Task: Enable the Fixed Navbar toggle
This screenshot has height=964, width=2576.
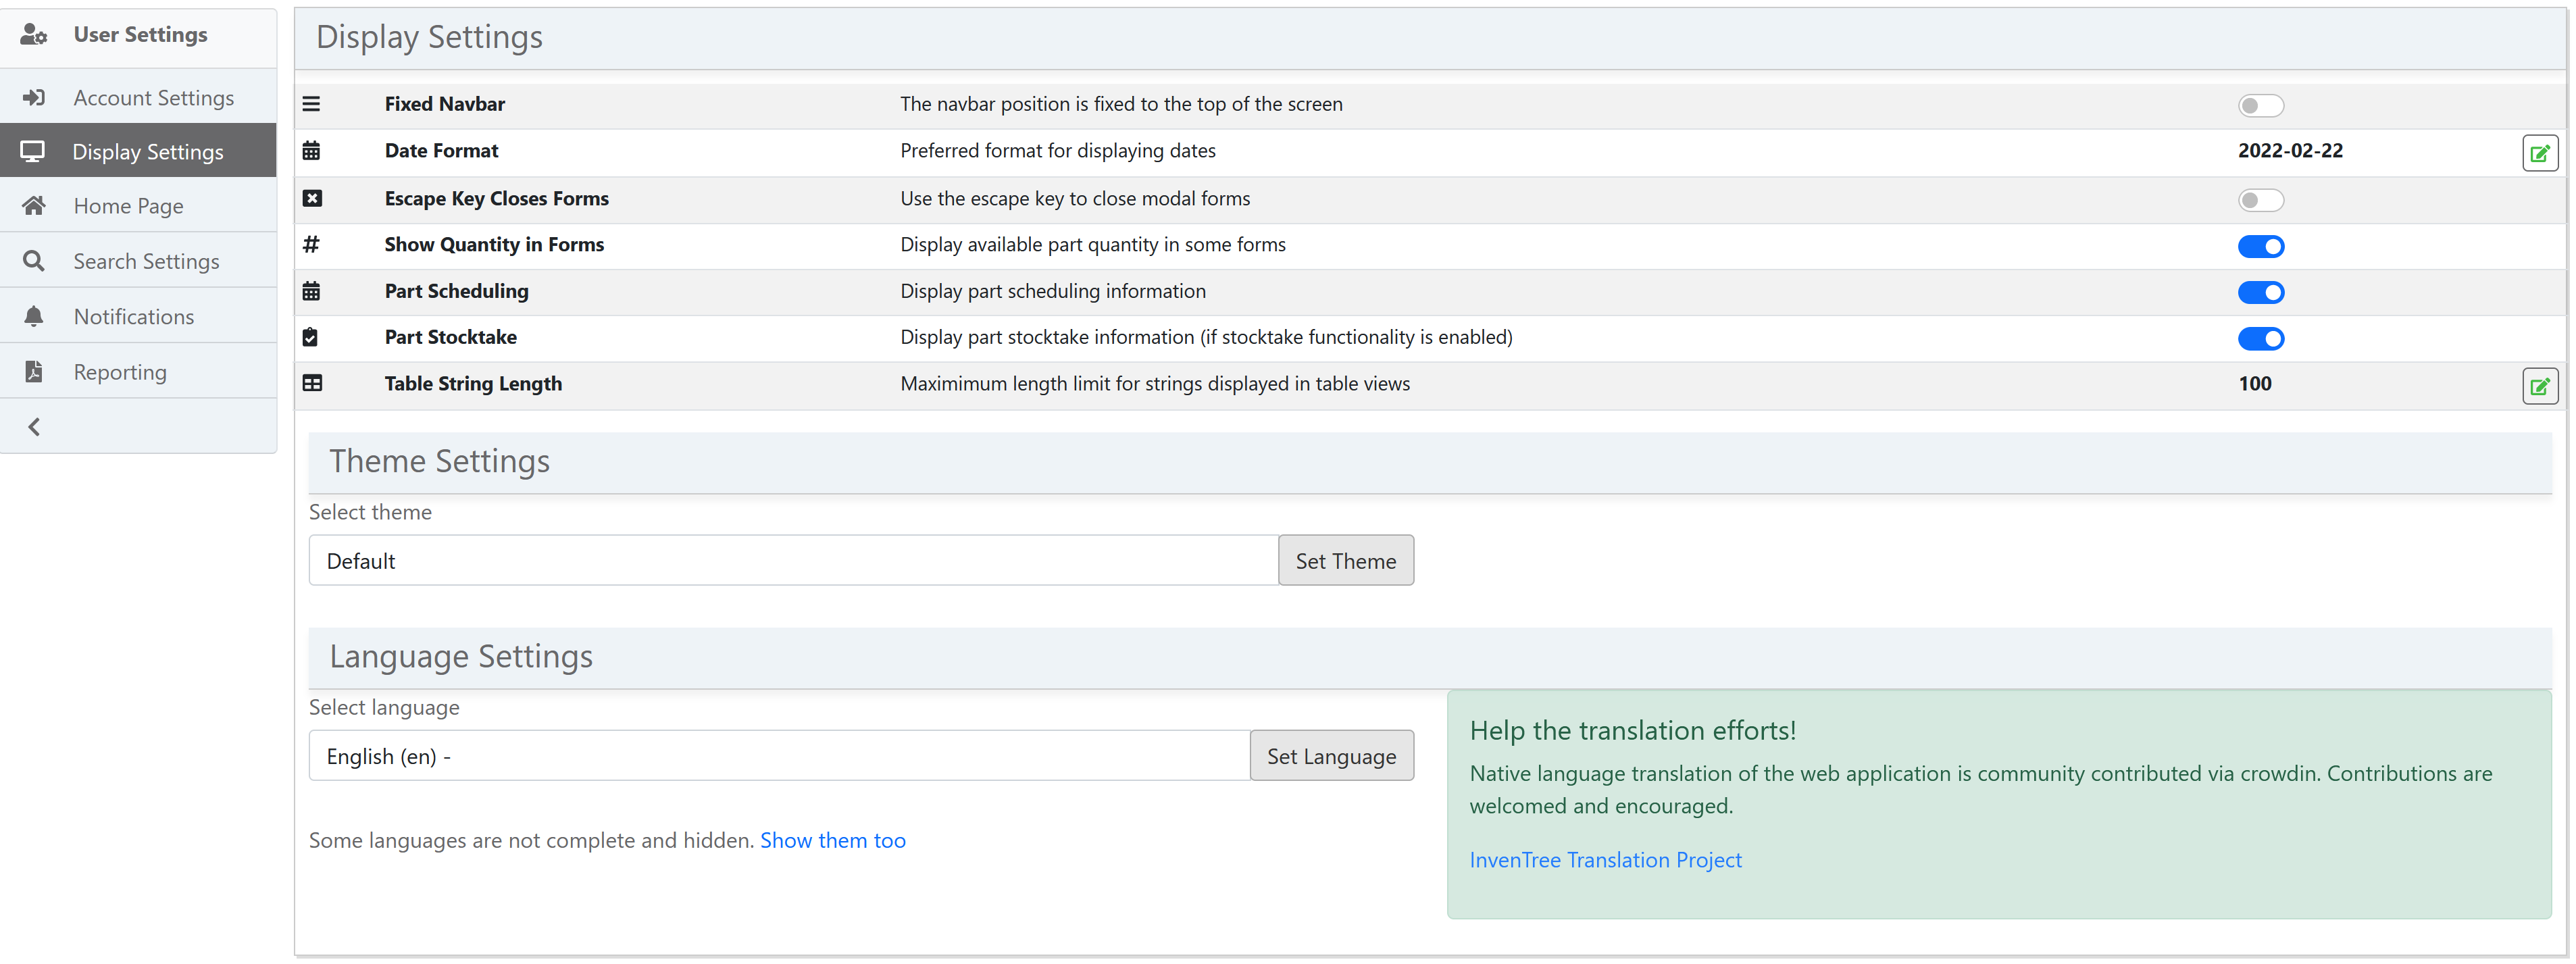Action: (2260, 106)
